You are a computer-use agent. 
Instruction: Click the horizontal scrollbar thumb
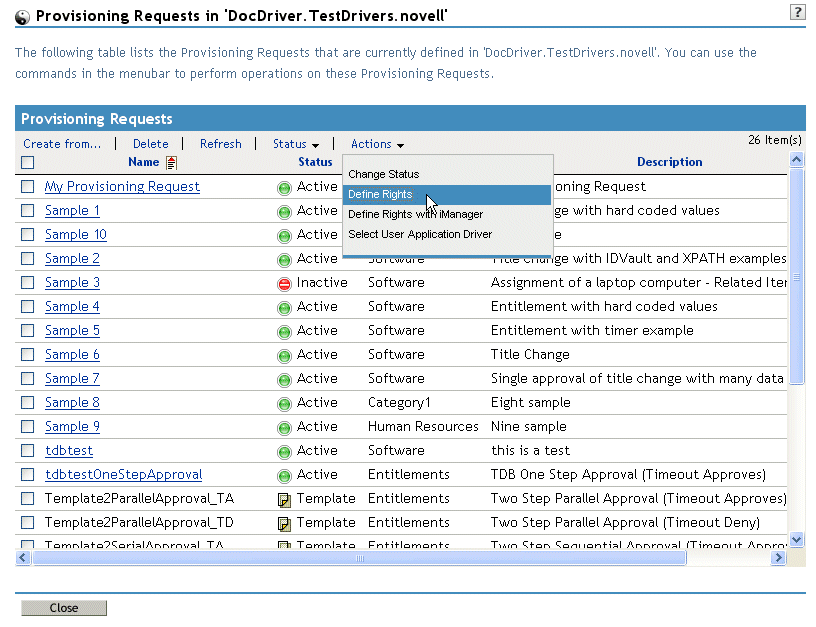point(360,558)
